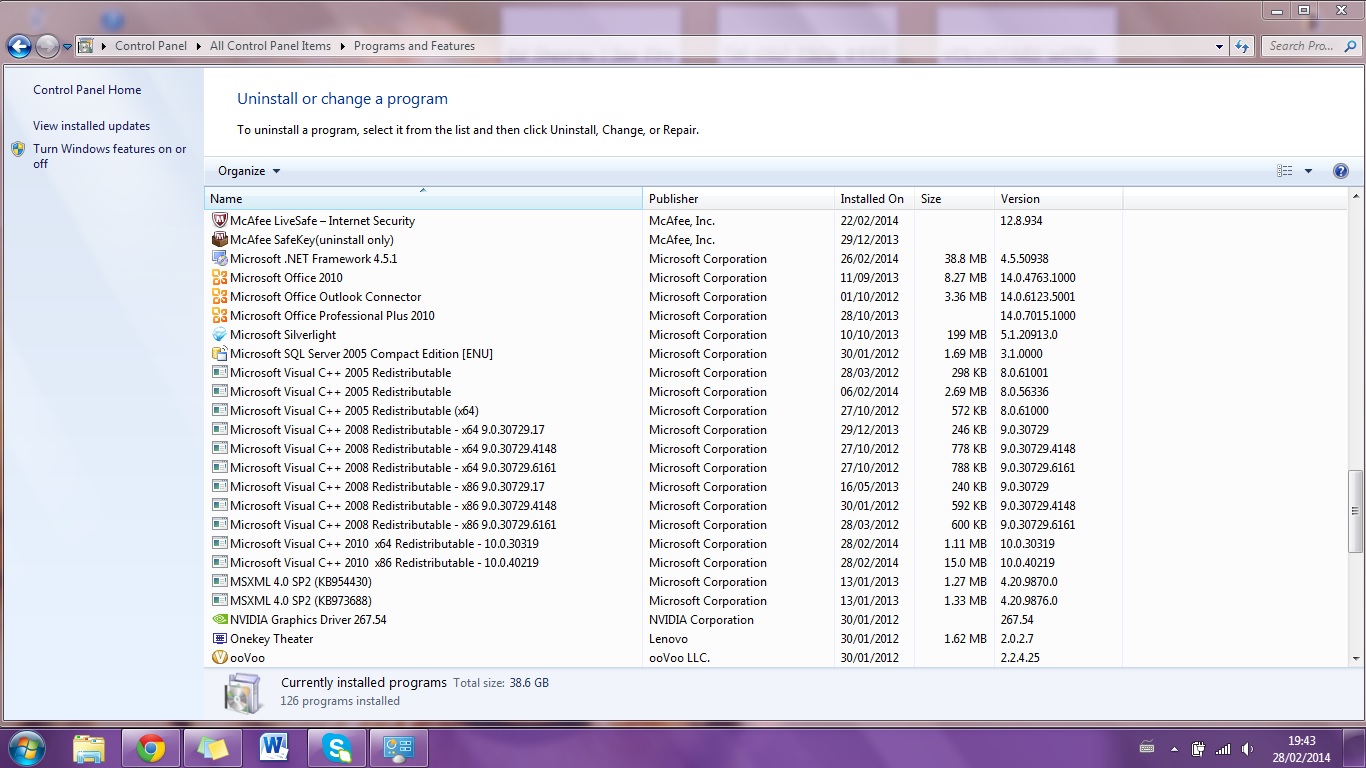Click Control Panel in the address breadcrumb
Viewport: 1366px width, 768px height.
[151, 46]
